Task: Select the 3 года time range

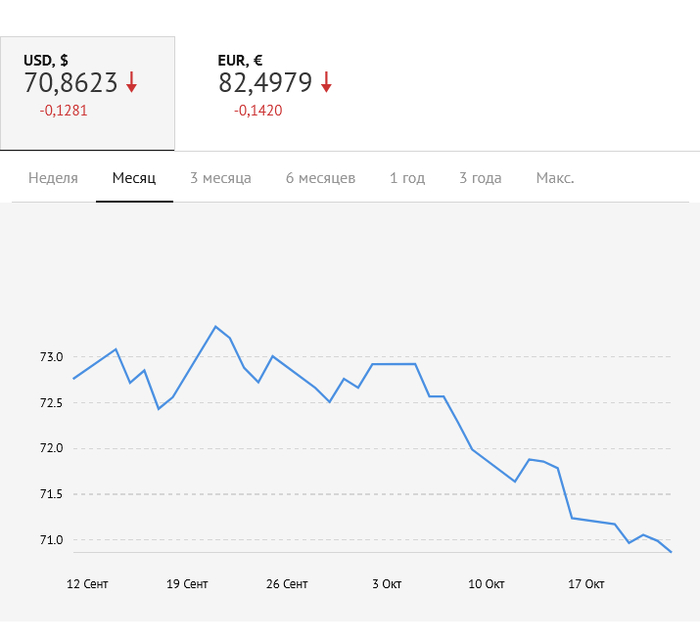Action: pyautogui.click(x=480, y=178)
